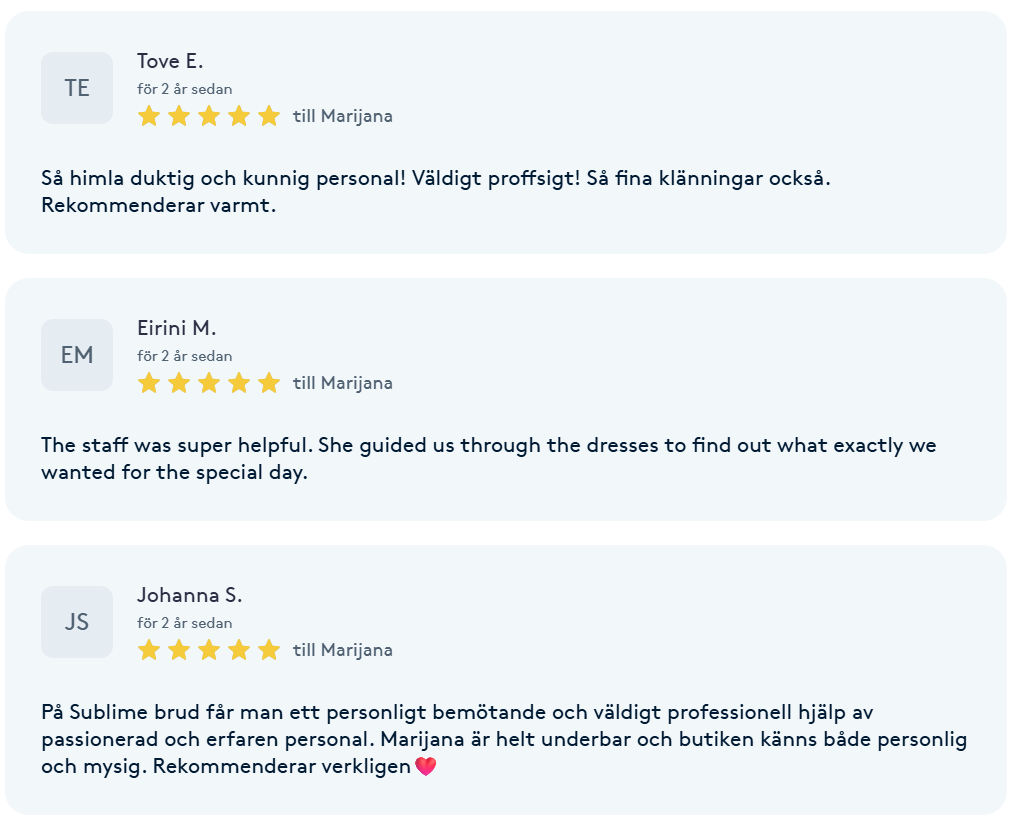Viewport: 1020px width, 826px height.
Task: Click the heart emoji in Johanna's review
Action: [425, 766]
